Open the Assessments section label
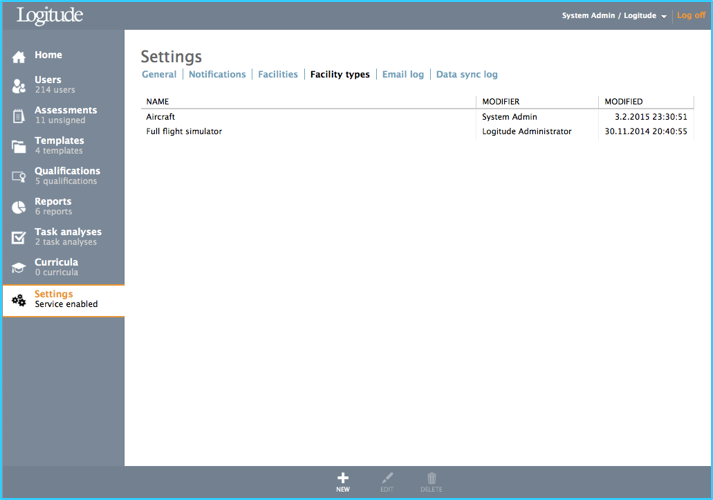Image resolution: width=713 pixels, height=500 pixels. coord(66,110)
